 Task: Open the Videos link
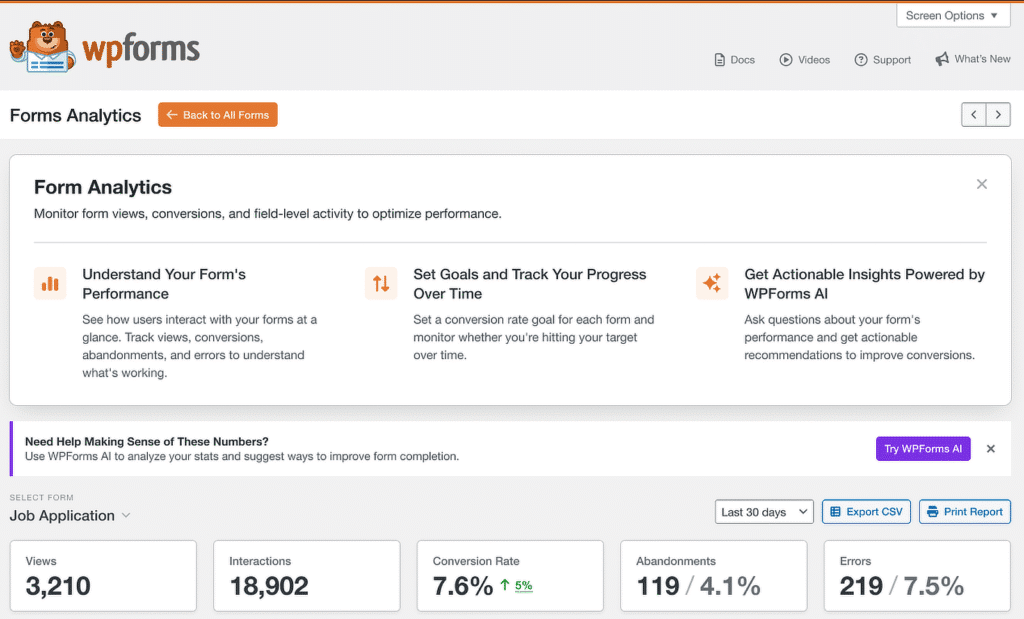point(805,59)
